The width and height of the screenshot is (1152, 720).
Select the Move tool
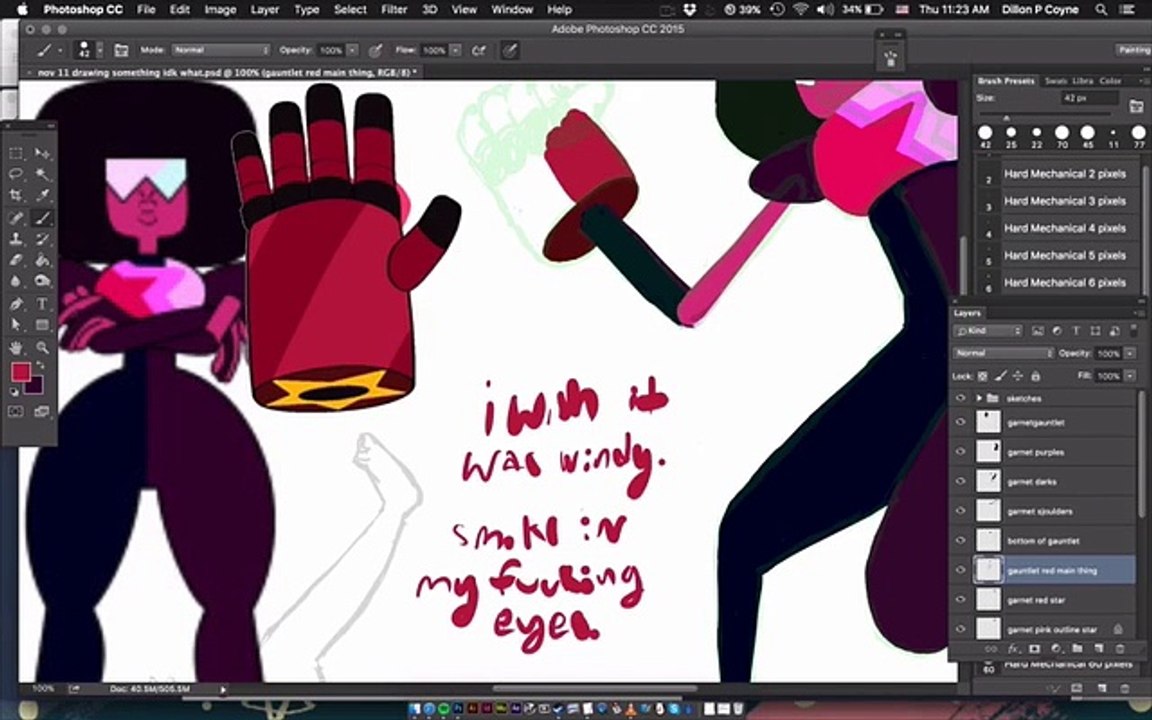tap(43, 154)
